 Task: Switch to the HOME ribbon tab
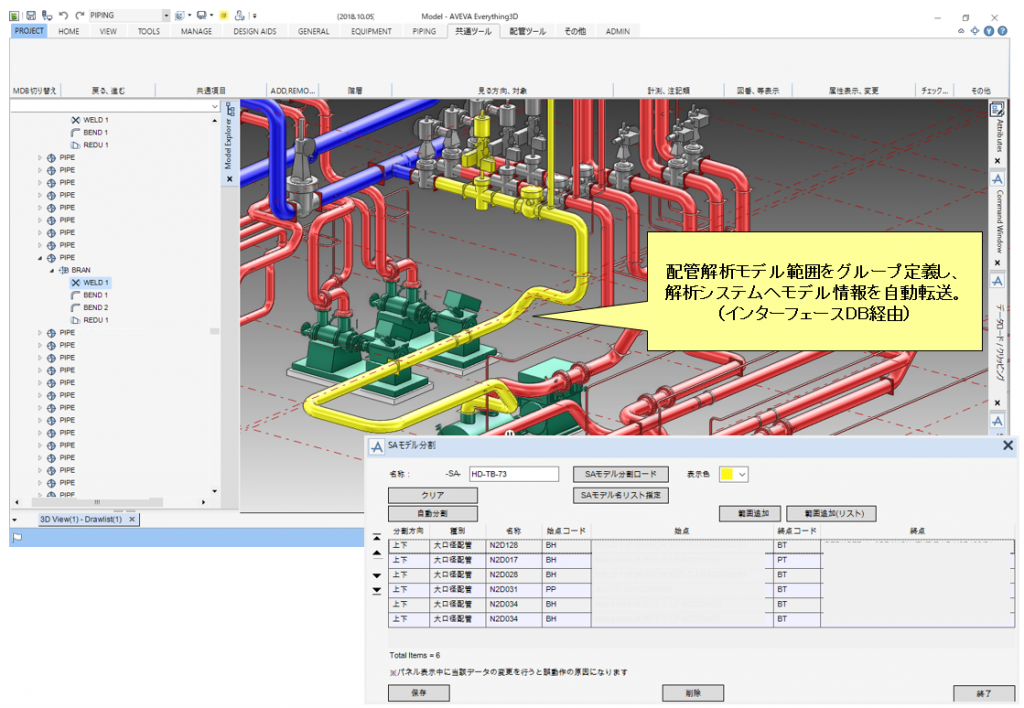(69, 31)
